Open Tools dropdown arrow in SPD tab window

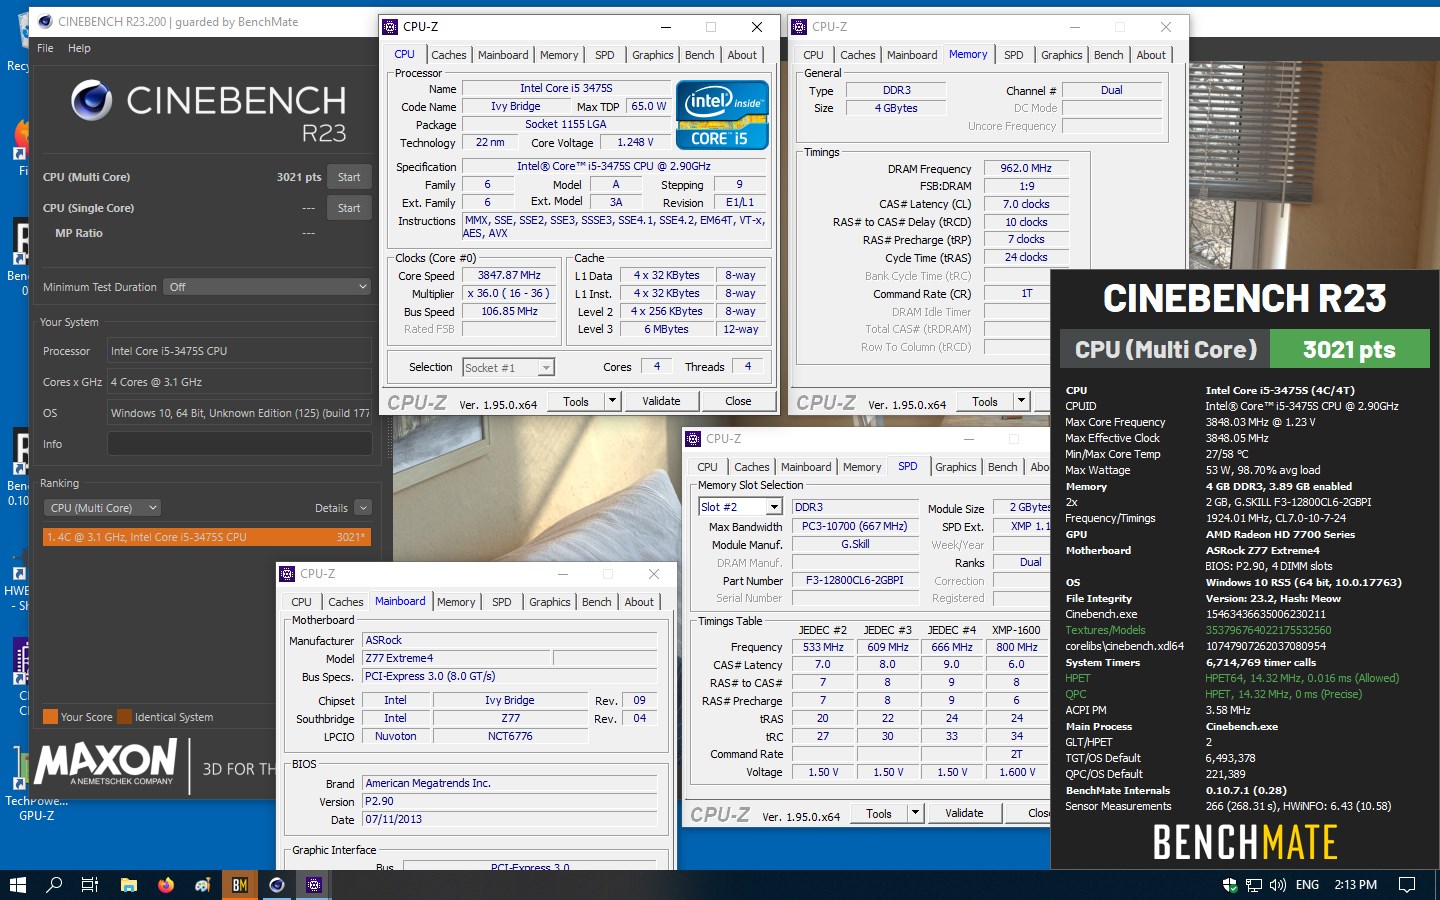coord(915,813)
